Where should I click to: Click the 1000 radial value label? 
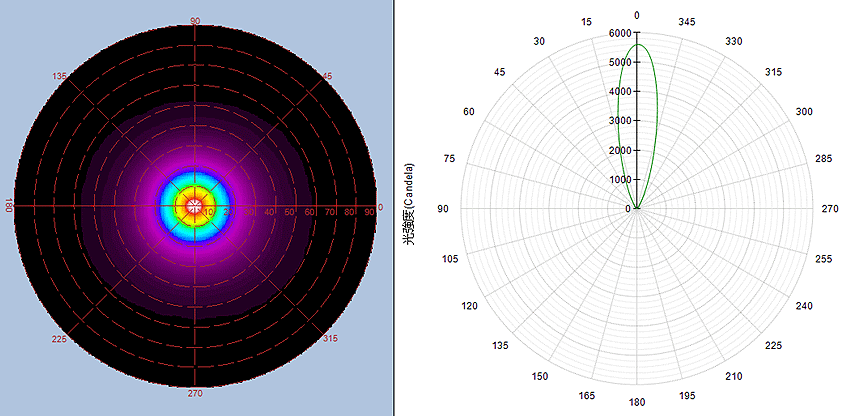[618, 180]
